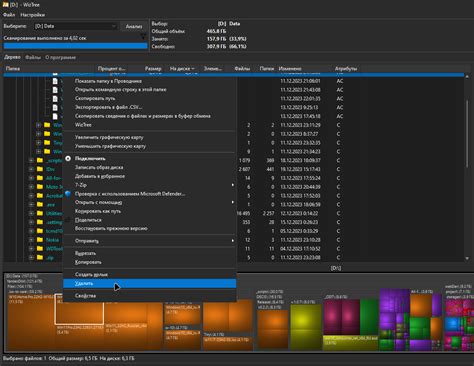Expand the 7-Zip submenu
The height and width of the screenshot is (366, 474).
(x=149, y=185)
